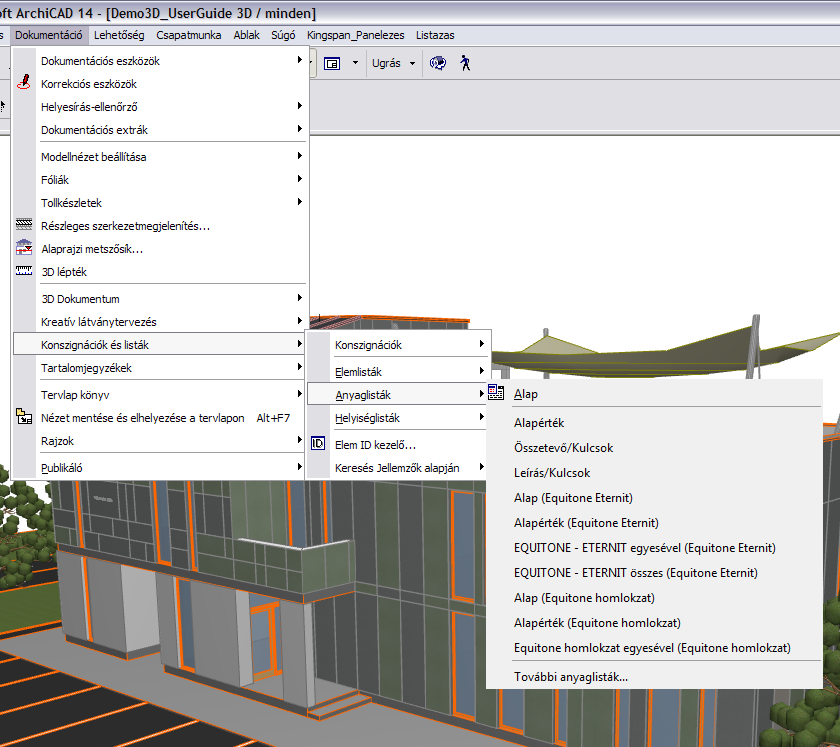
Task: Expand Tartalomjegyzékek submenu arrow
Action: (x=300, y=367)
